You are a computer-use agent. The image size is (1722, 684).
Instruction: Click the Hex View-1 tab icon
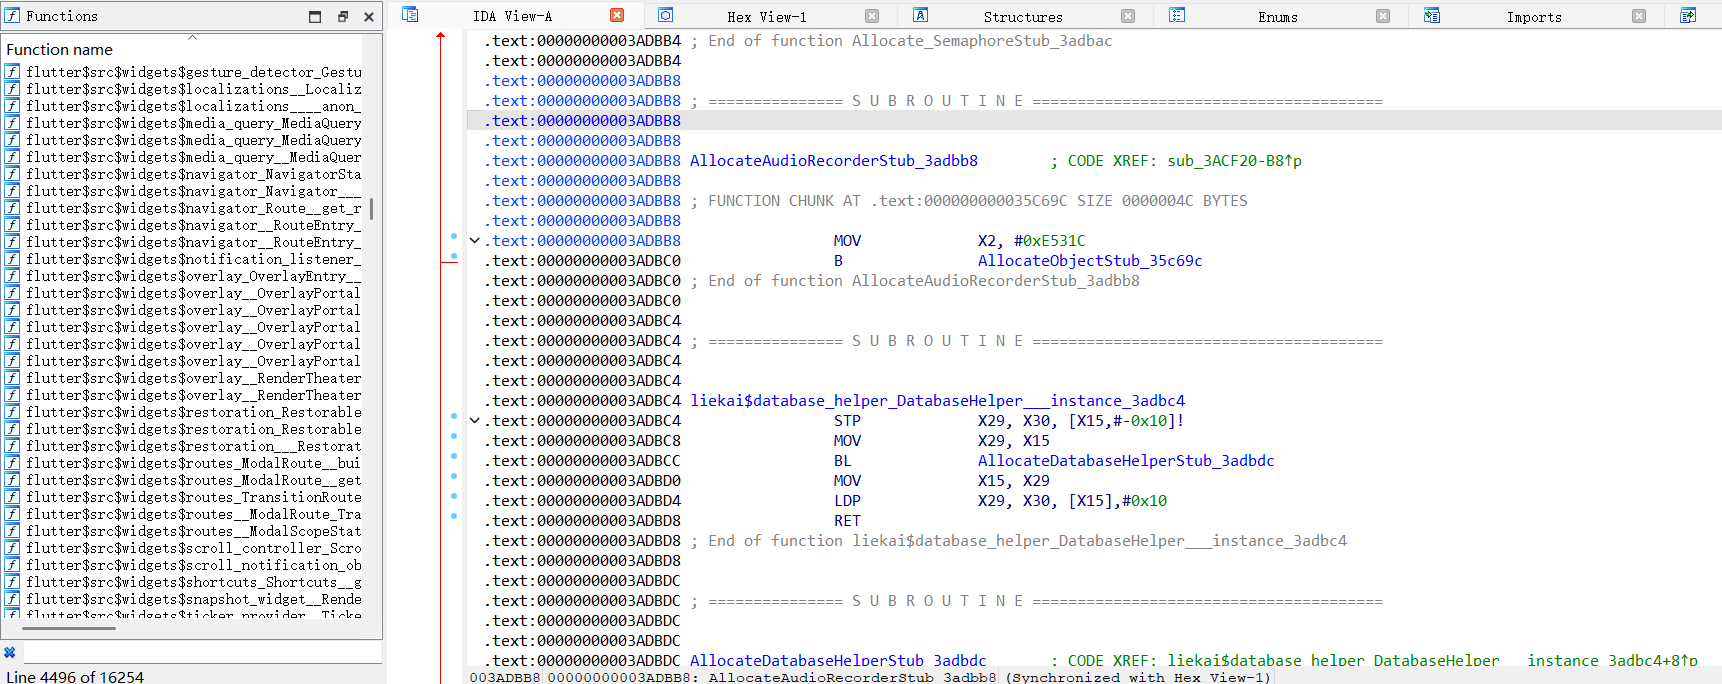tap(666, 15)
